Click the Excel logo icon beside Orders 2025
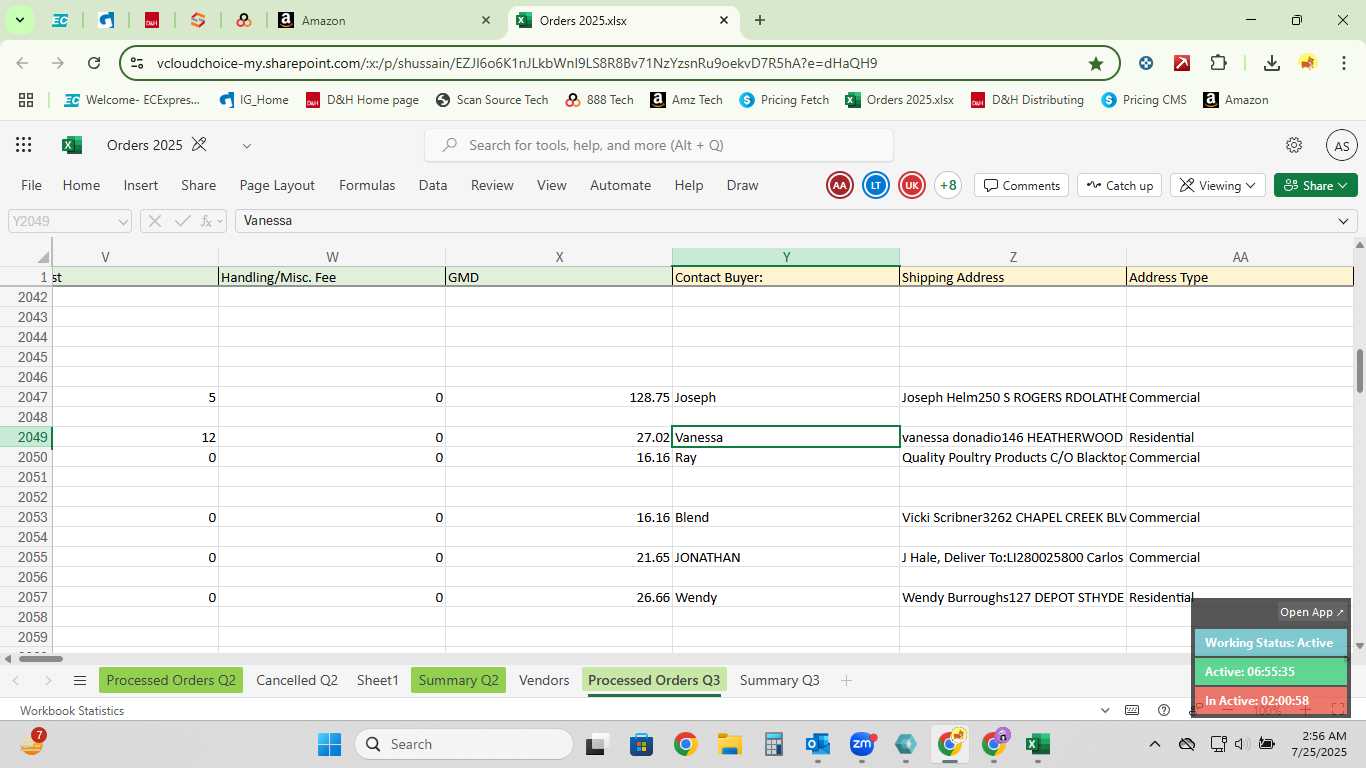Image resolution: width=1366 pixels, height=768 pixels. tap(72, 145)
